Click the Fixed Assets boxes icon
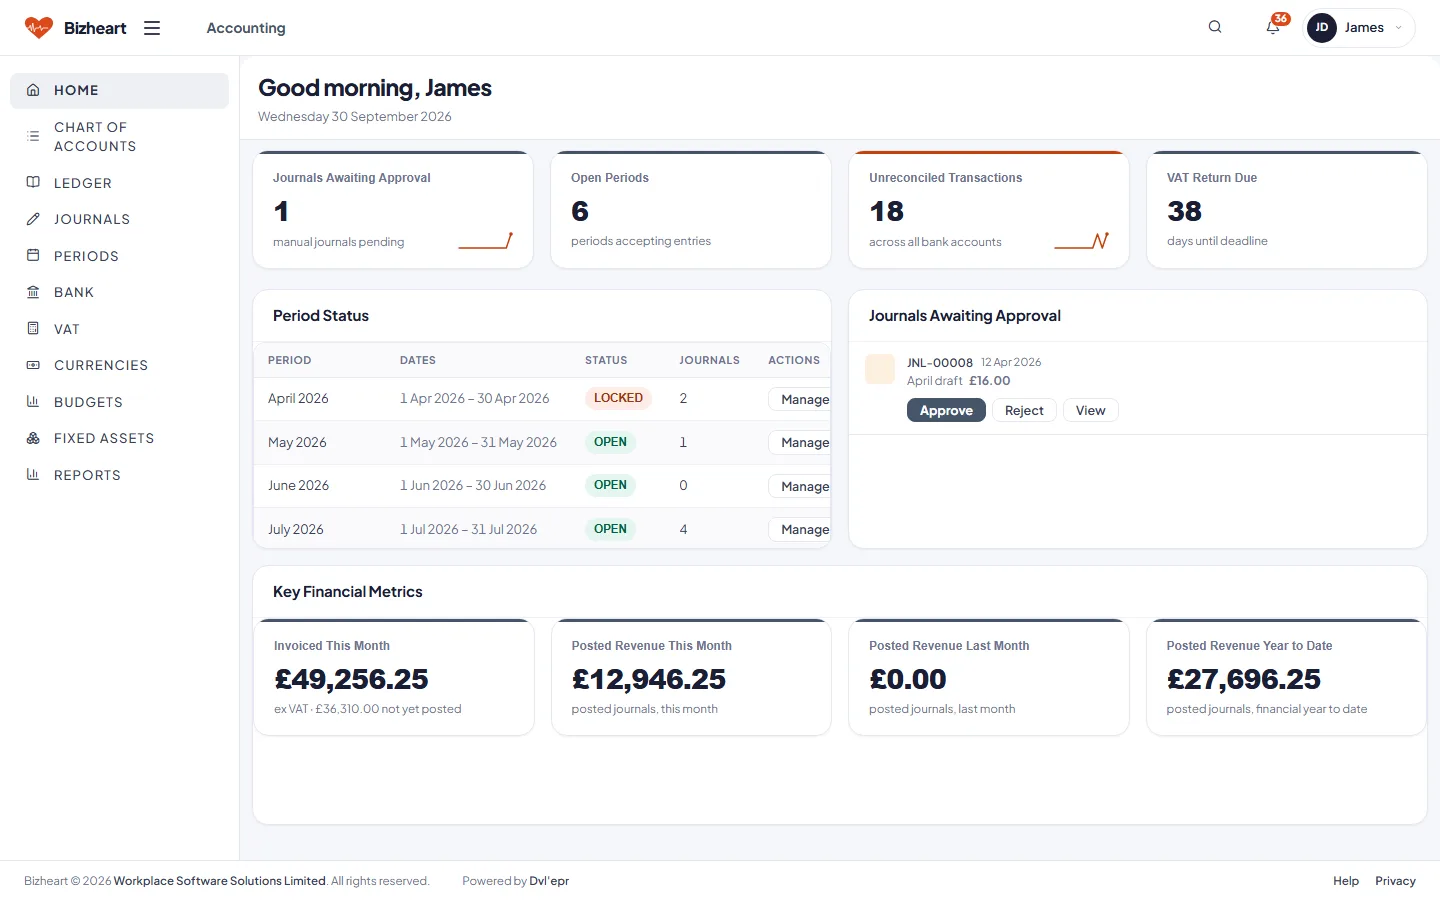Image resolution: width=1440 pixels, height=900 pixels. tap(33, 438)
